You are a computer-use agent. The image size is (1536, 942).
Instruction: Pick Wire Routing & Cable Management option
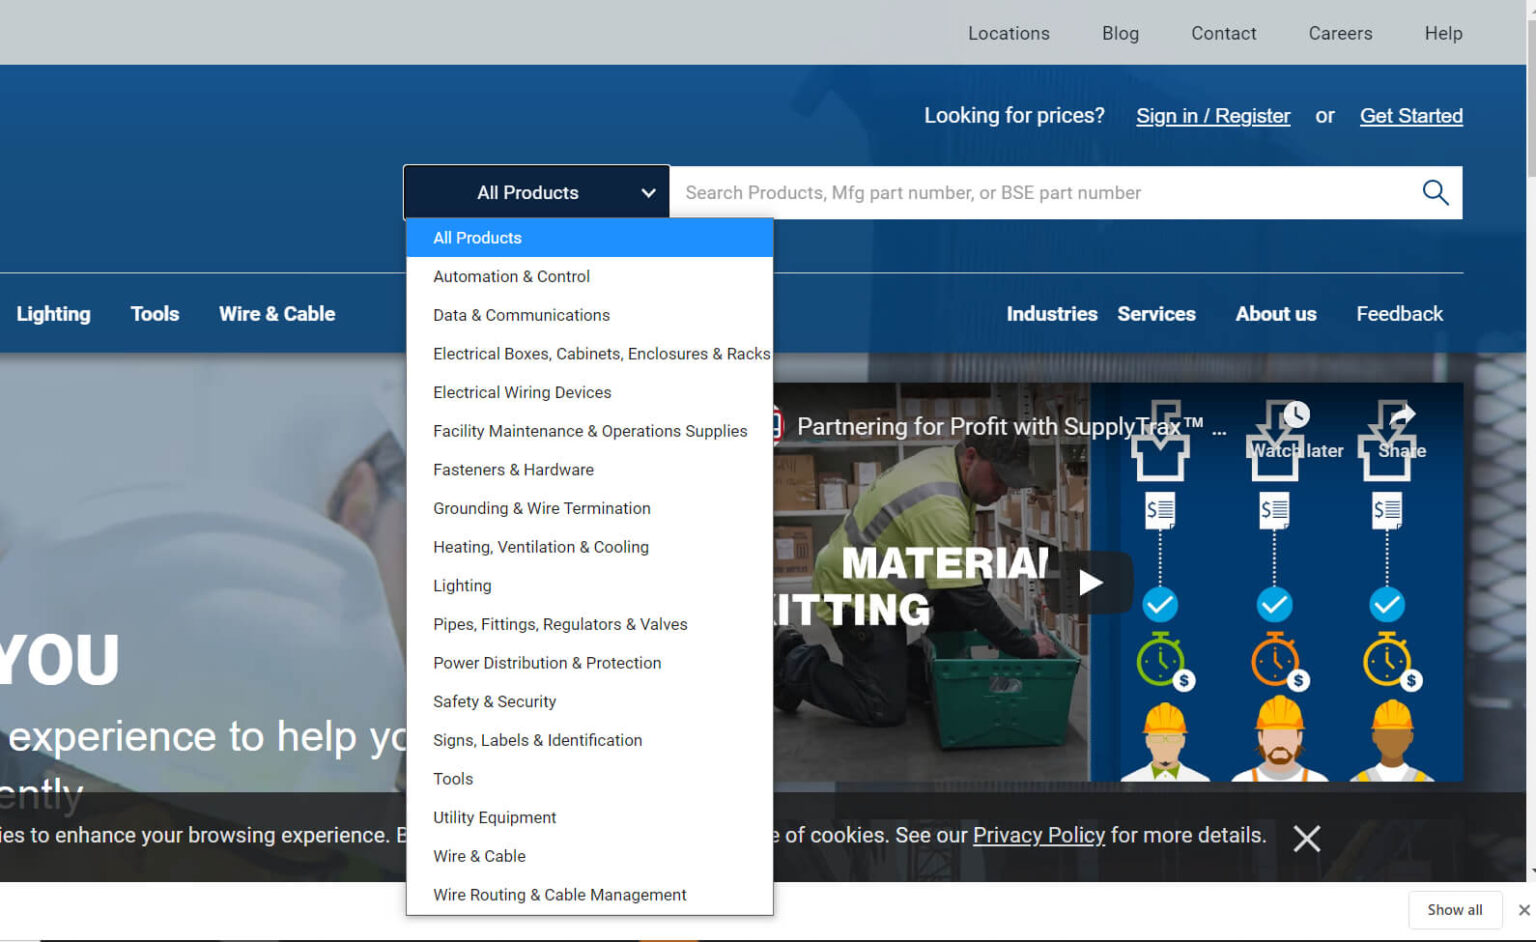tap(559, 895)
